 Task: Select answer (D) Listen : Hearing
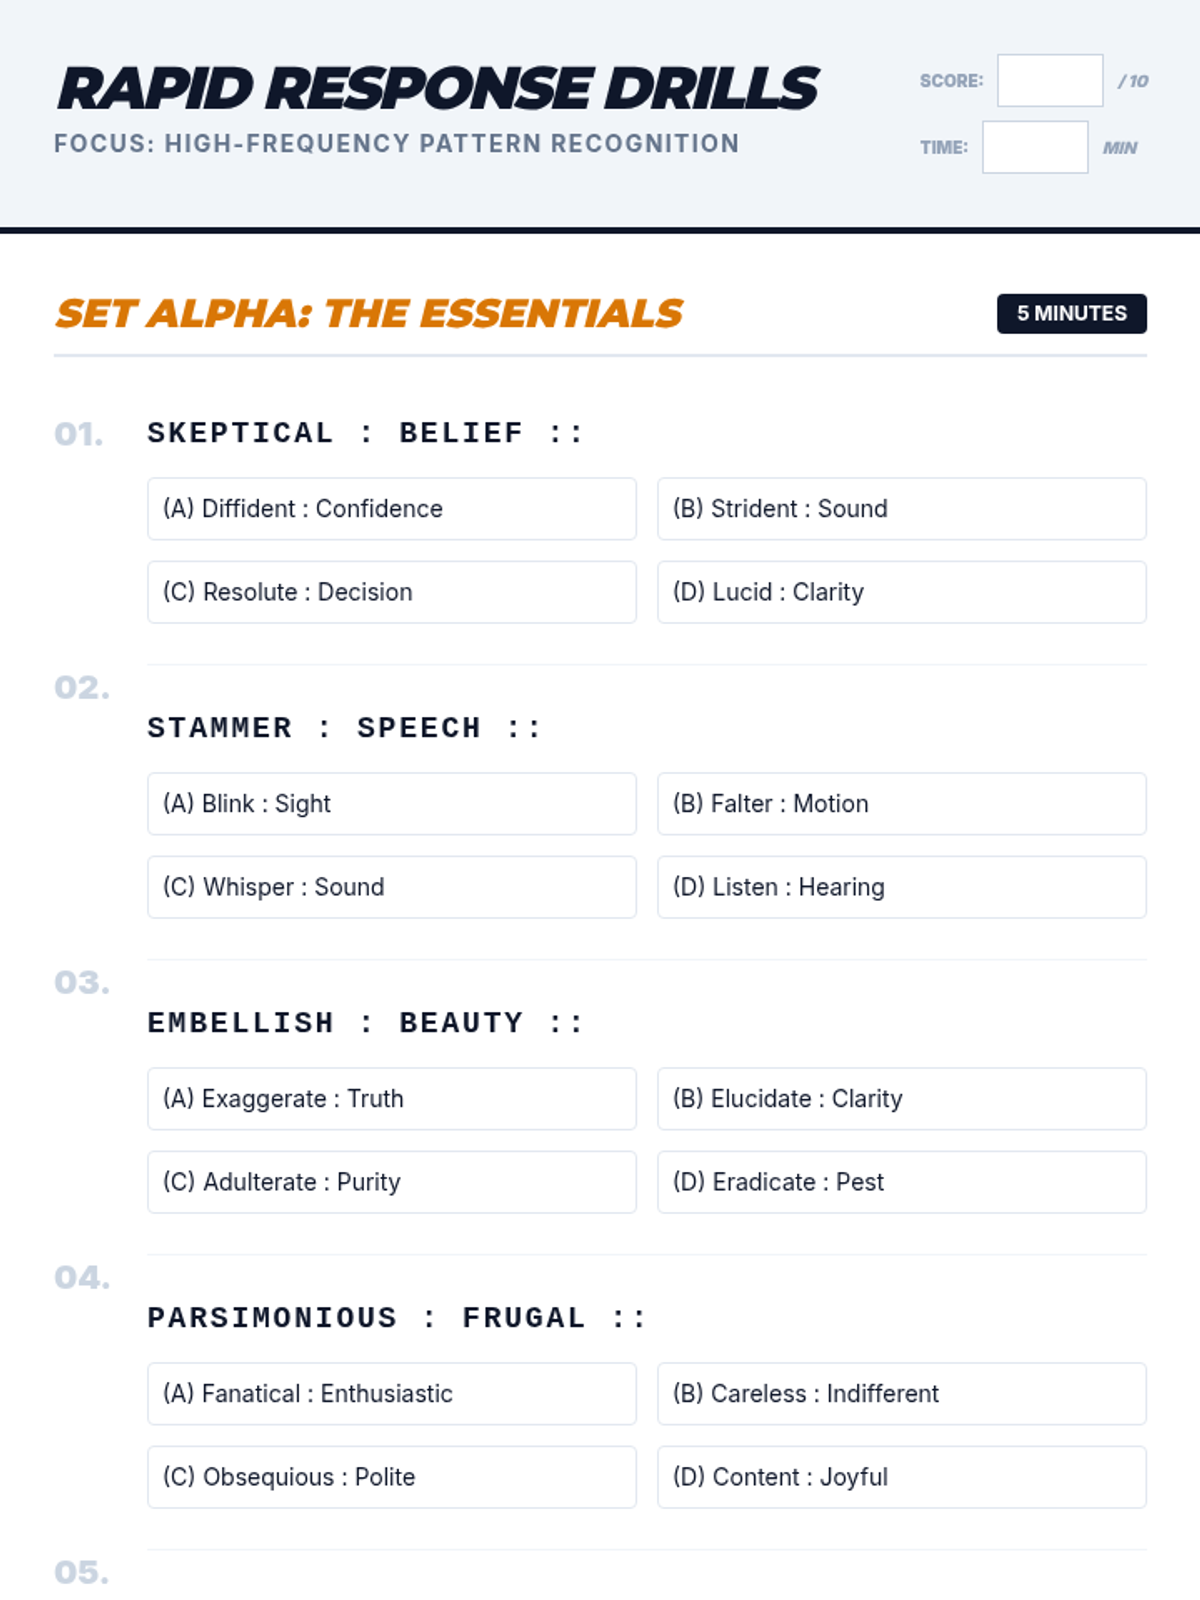(901, 887)
